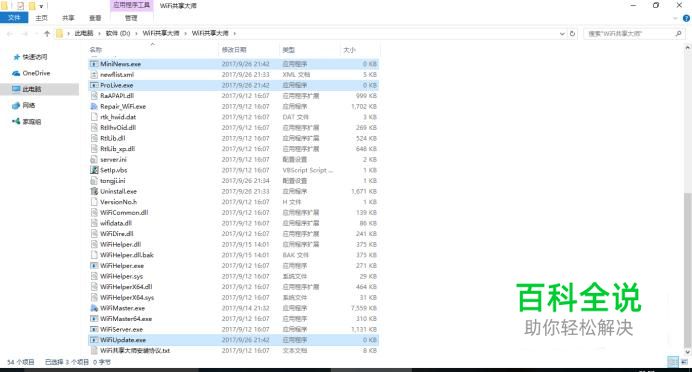The height and width of the screenshot is (372, 692).
Task: Select the WiFiCommon.dll file name
Action: pos(124,212)
